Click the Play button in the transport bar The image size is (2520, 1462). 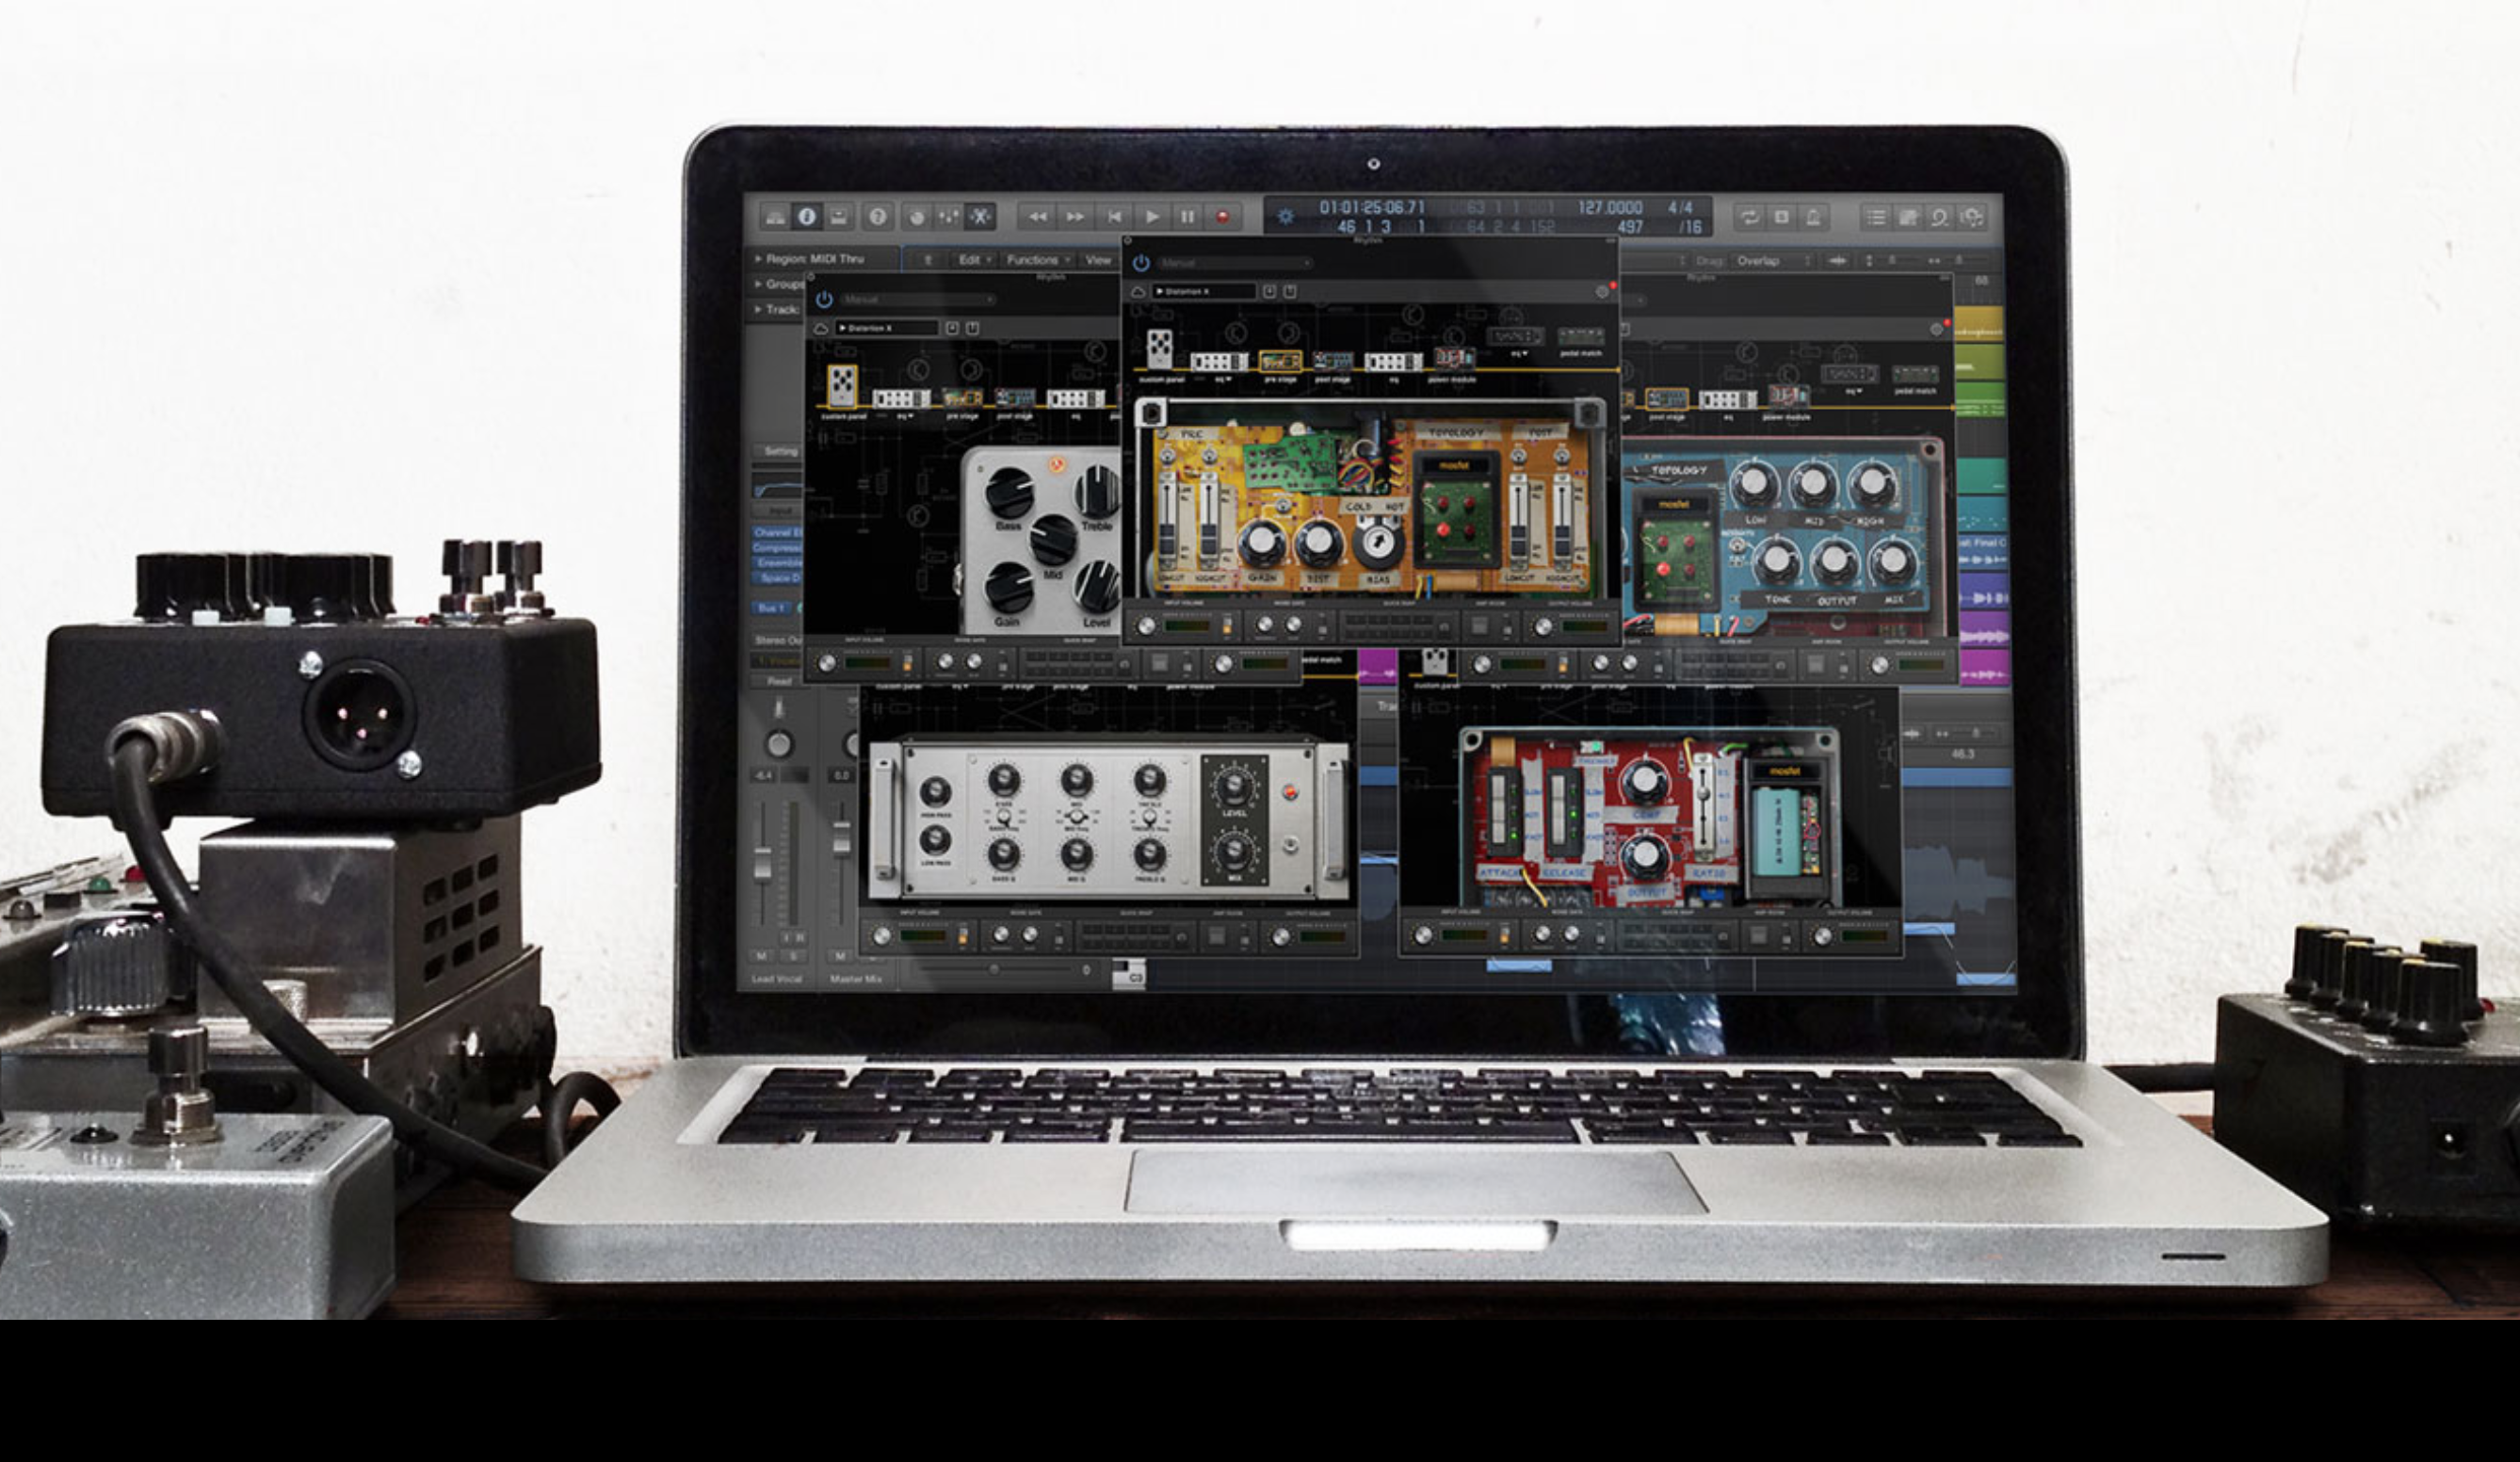(x=1151, y=216)
